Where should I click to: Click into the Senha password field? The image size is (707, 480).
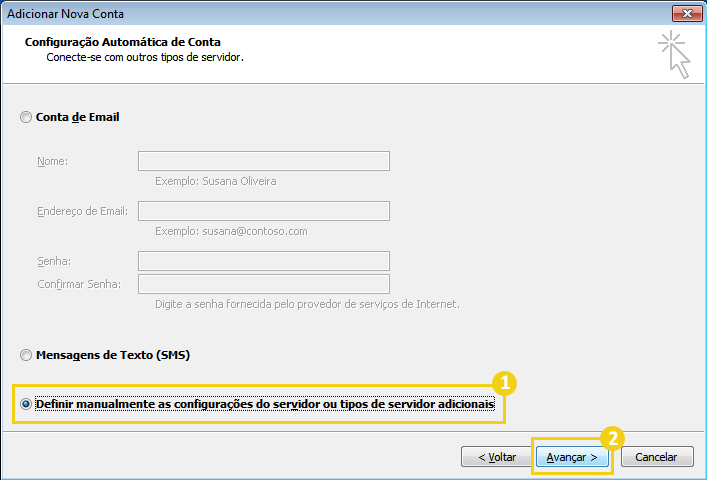coord(263,260)
